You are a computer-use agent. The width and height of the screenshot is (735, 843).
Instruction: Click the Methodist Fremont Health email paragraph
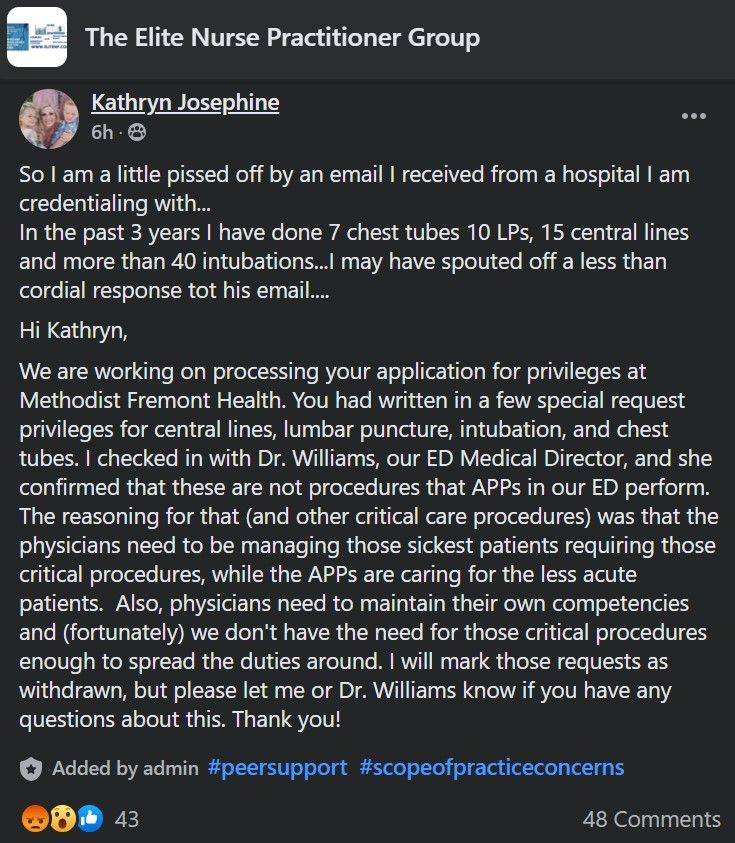pyautogui.click(x=368, y=546)
